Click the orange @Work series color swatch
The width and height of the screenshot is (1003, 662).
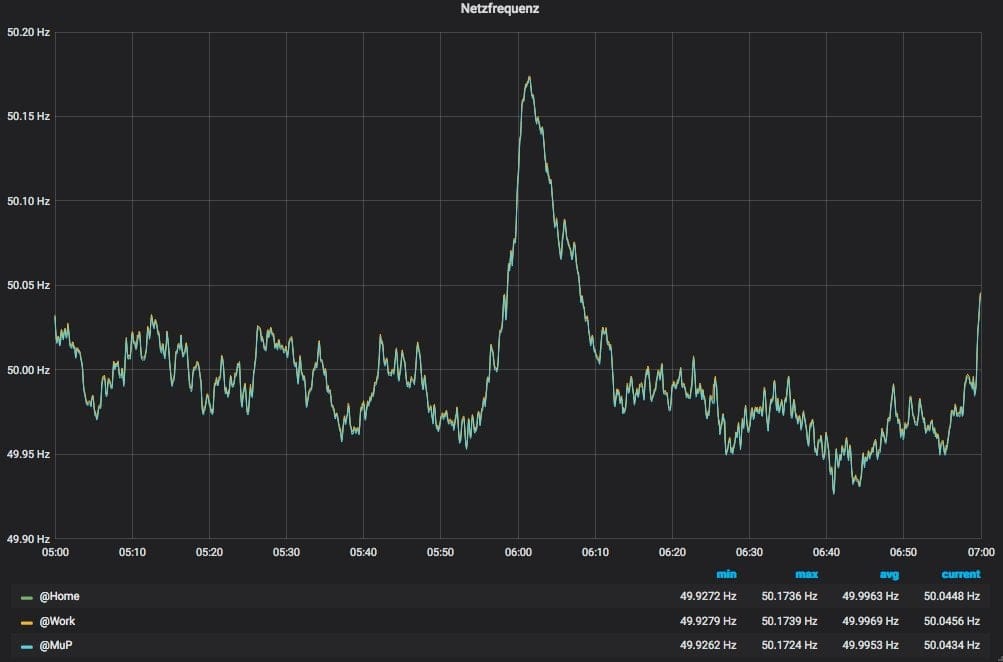click(x=27, y=621)
